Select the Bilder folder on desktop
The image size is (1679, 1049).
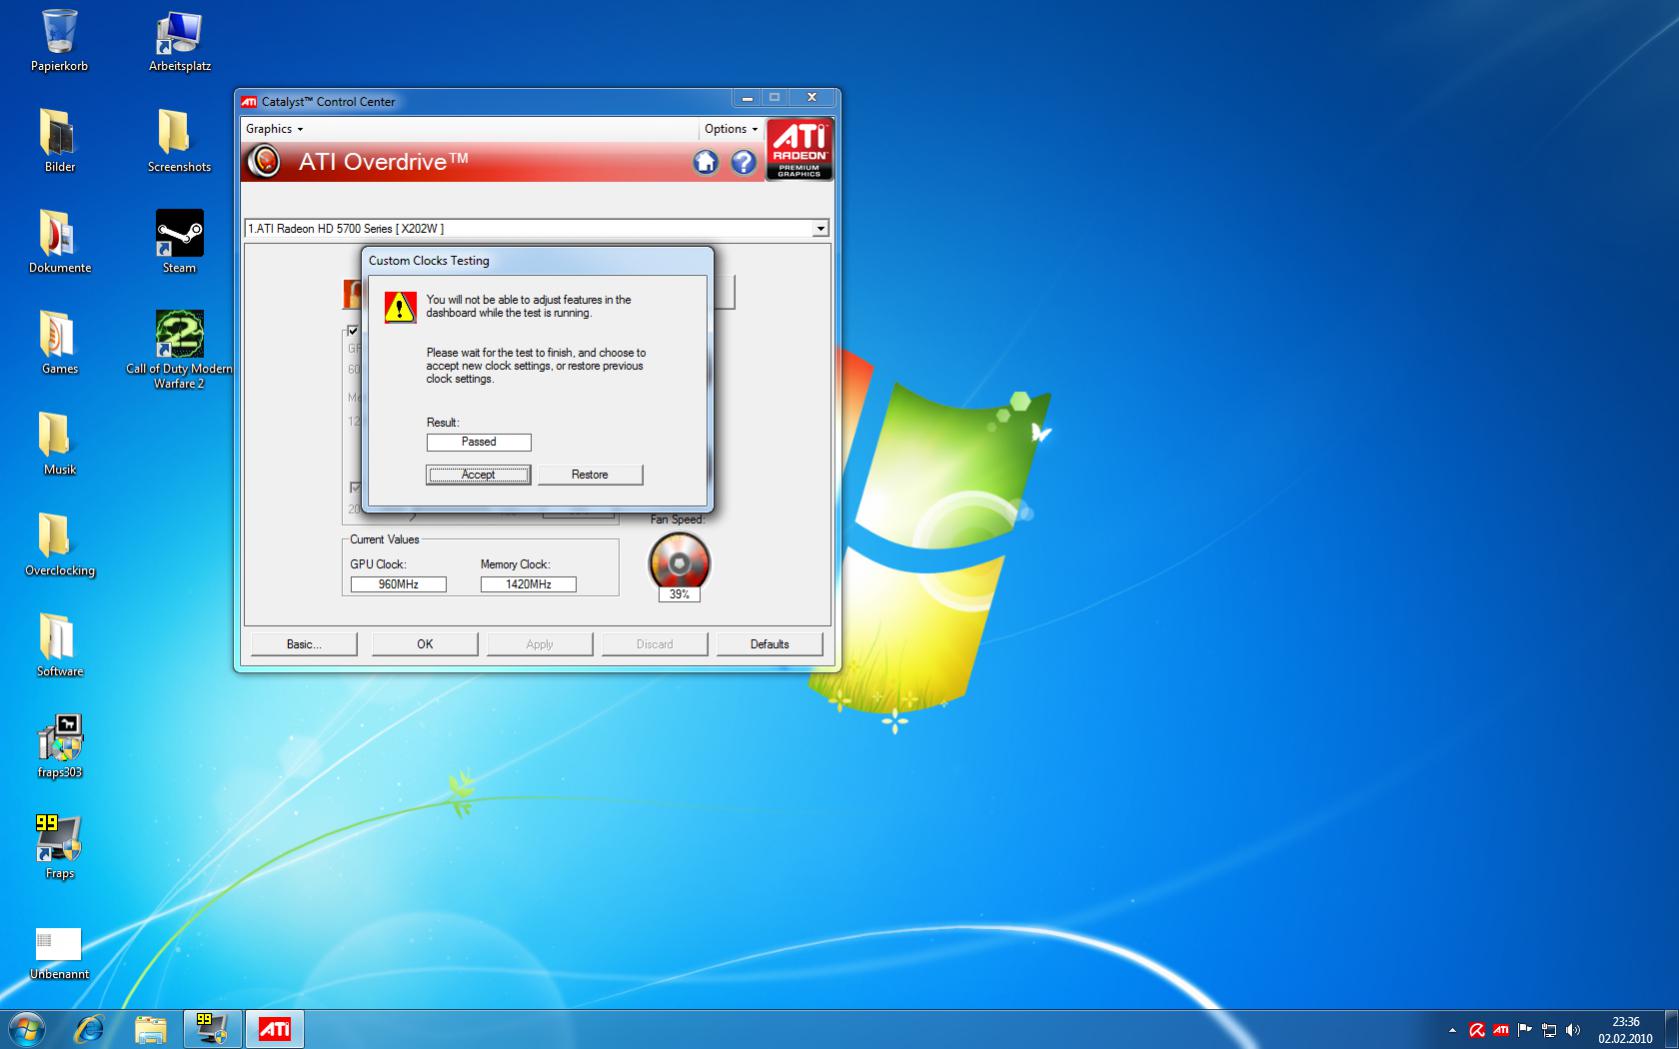coord(59,140)
